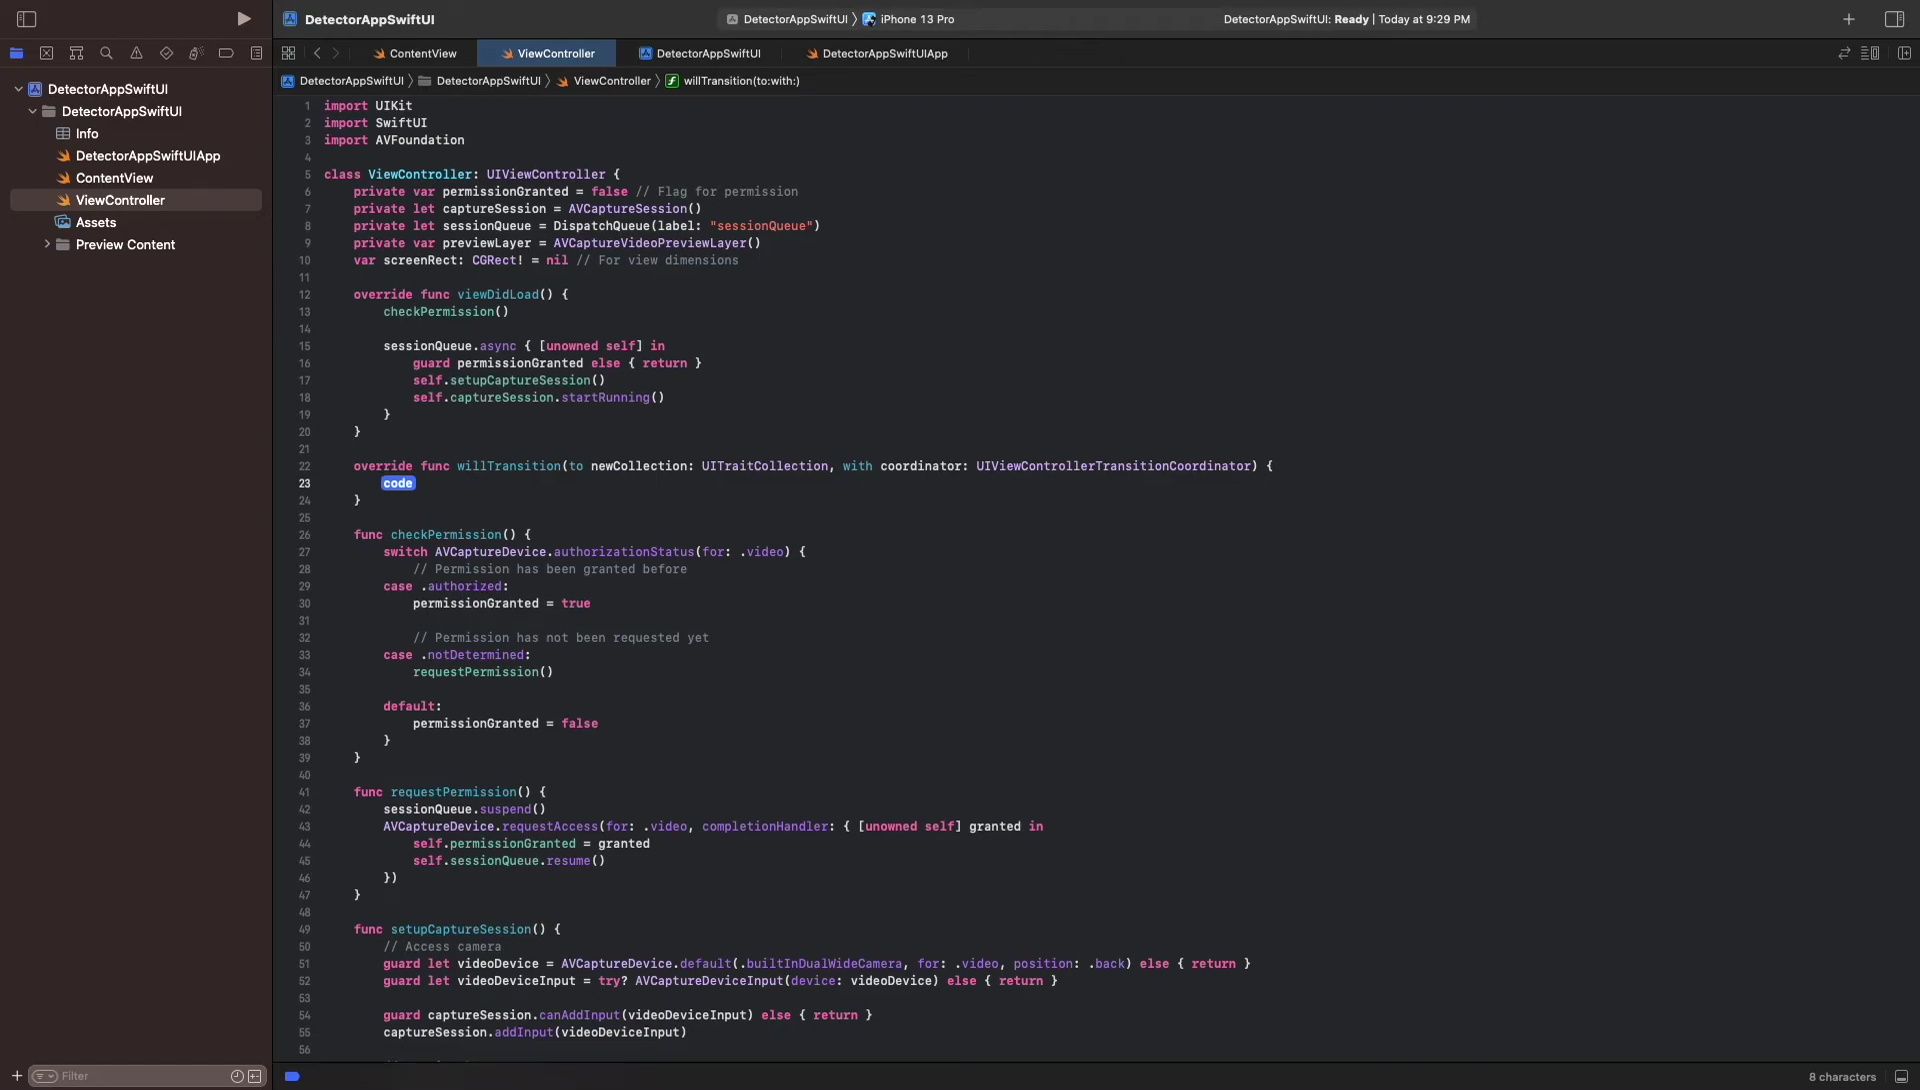Open the editor options menu
Viewport: 1920px width, 1090px height.
[1870, 53]
